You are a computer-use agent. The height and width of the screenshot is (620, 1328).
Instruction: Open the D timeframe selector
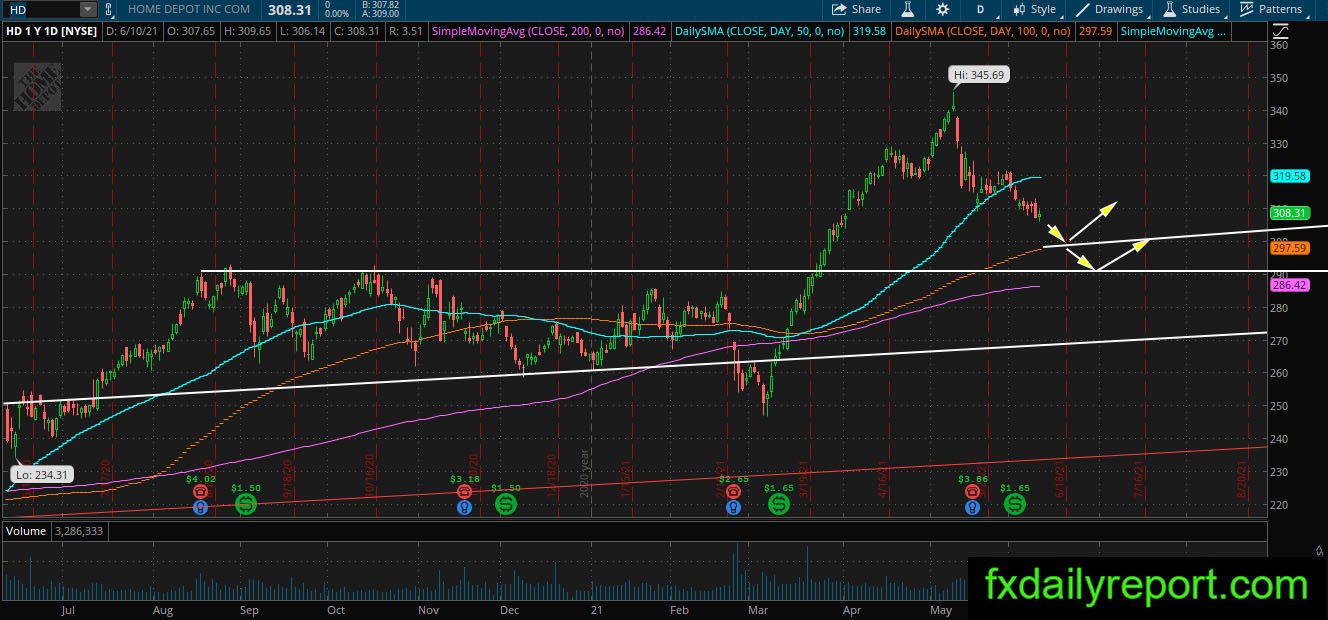coord(980,9)
